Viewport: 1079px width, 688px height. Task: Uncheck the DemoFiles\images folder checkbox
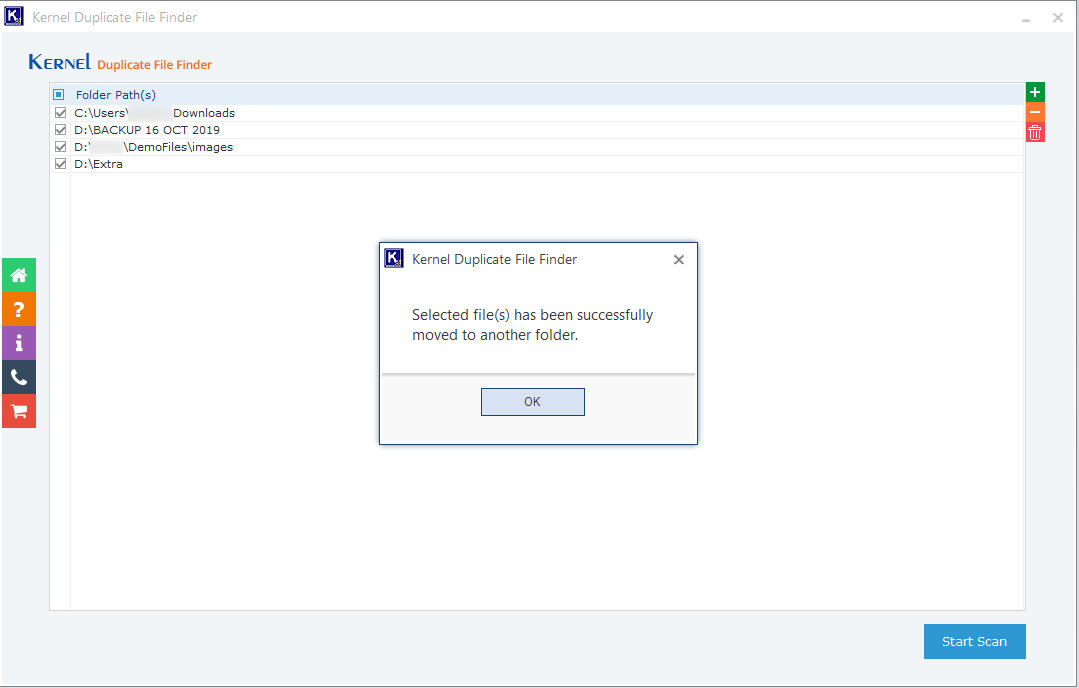click(x=60, y=147)
